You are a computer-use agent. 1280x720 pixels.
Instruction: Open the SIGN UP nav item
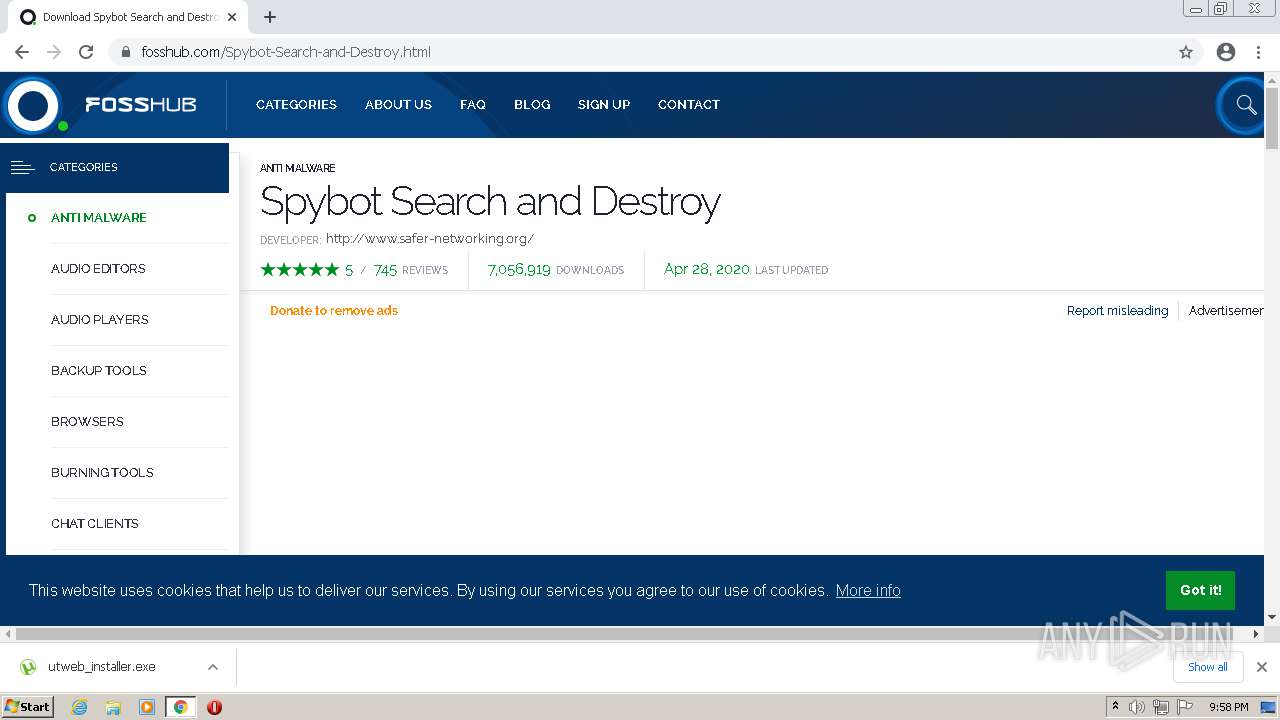[604, 105]
